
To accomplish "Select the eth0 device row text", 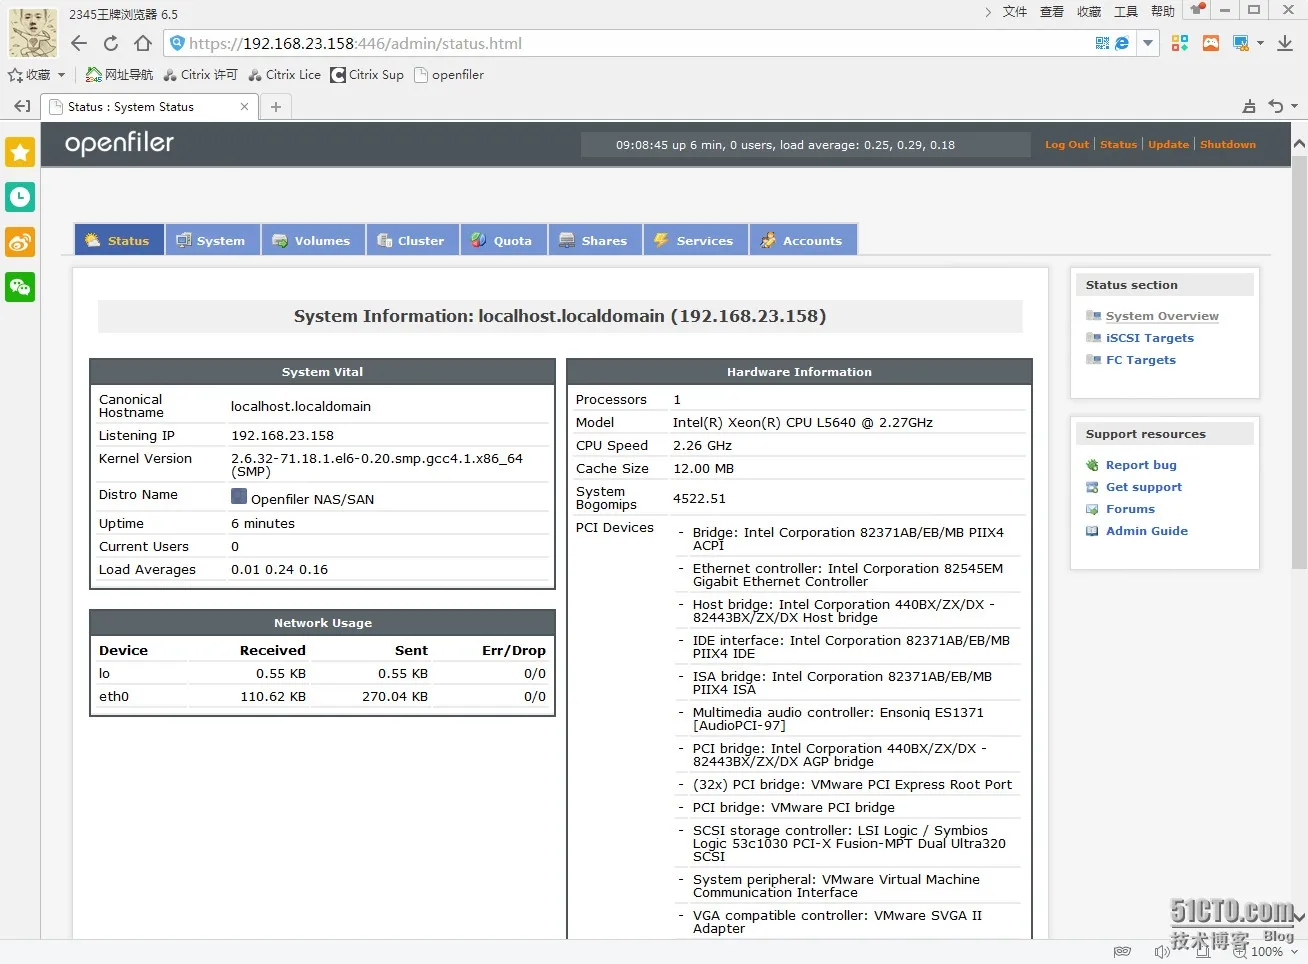I will click(x=114, y=696).
